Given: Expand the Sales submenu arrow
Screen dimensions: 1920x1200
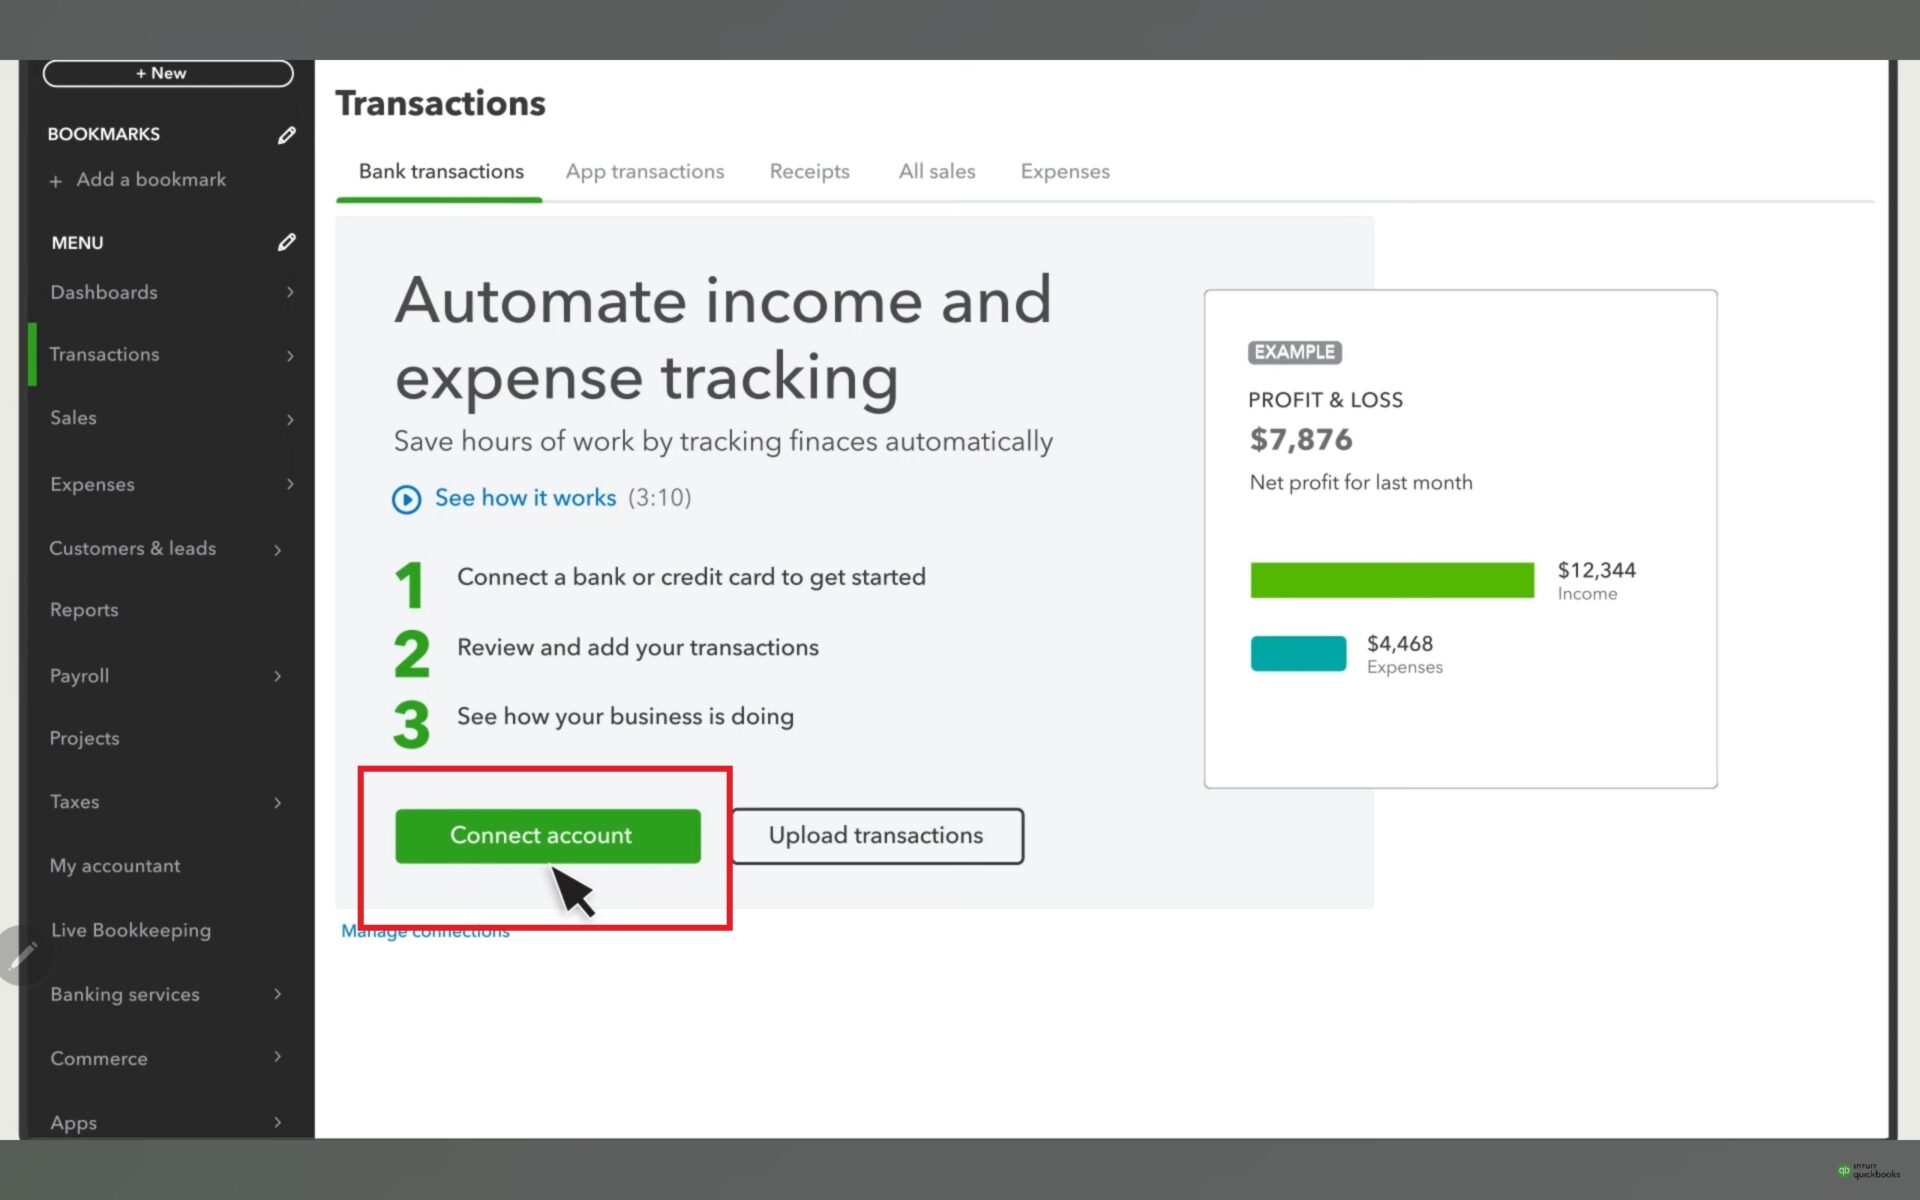Looking at the screenshot, I should pos(290,419).
